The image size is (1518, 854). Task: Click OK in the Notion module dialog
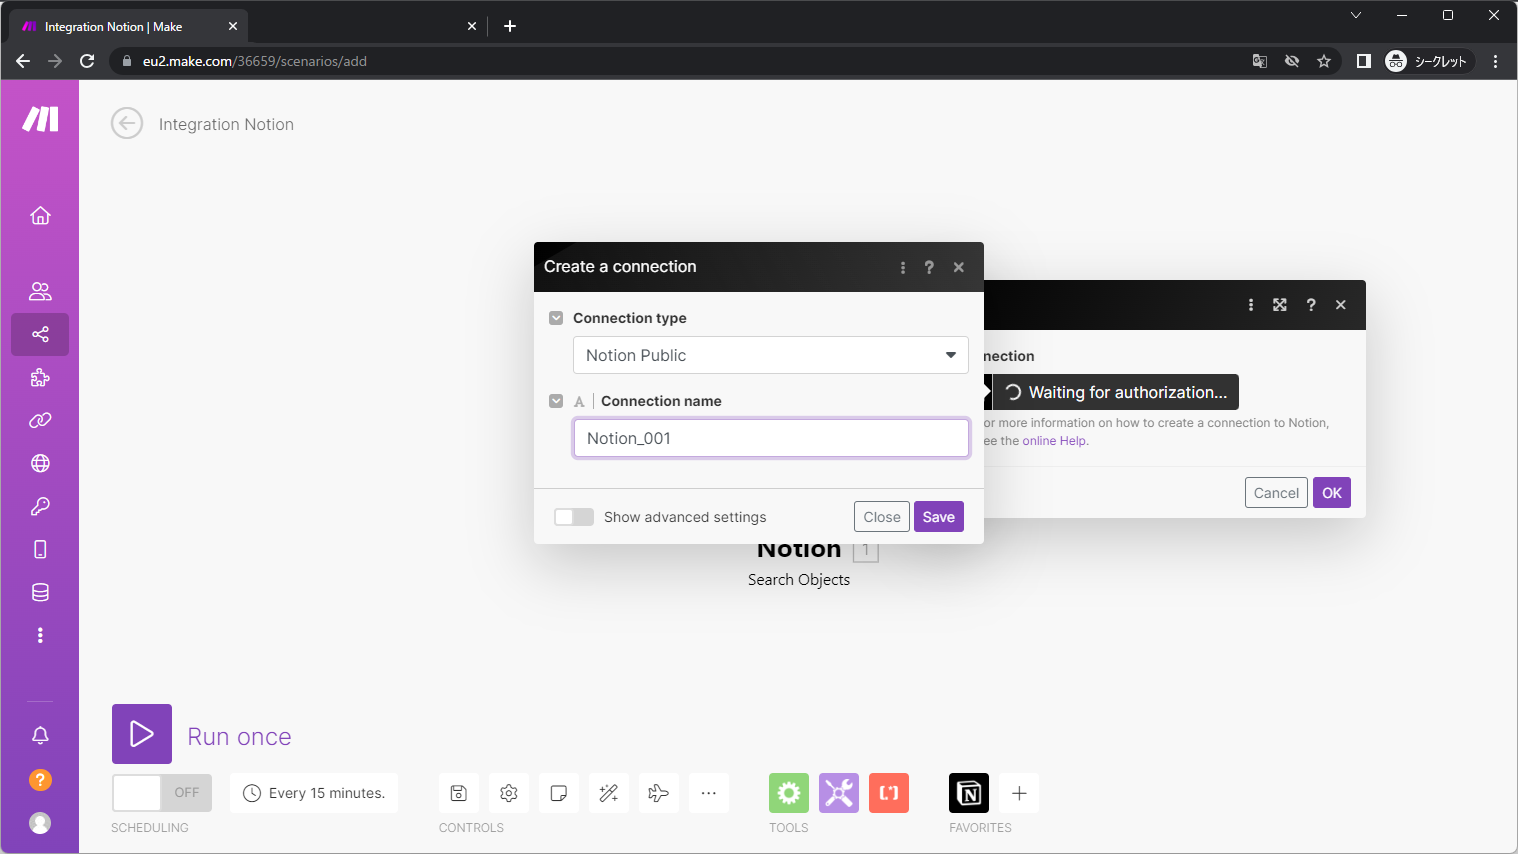(x=1332, y=493)
